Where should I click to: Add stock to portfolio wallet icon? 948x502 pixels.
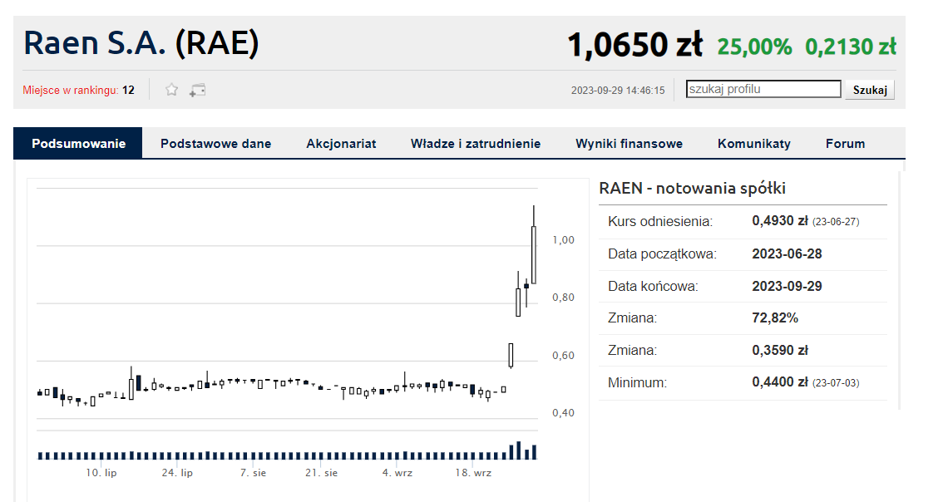(x=197, y=90)
